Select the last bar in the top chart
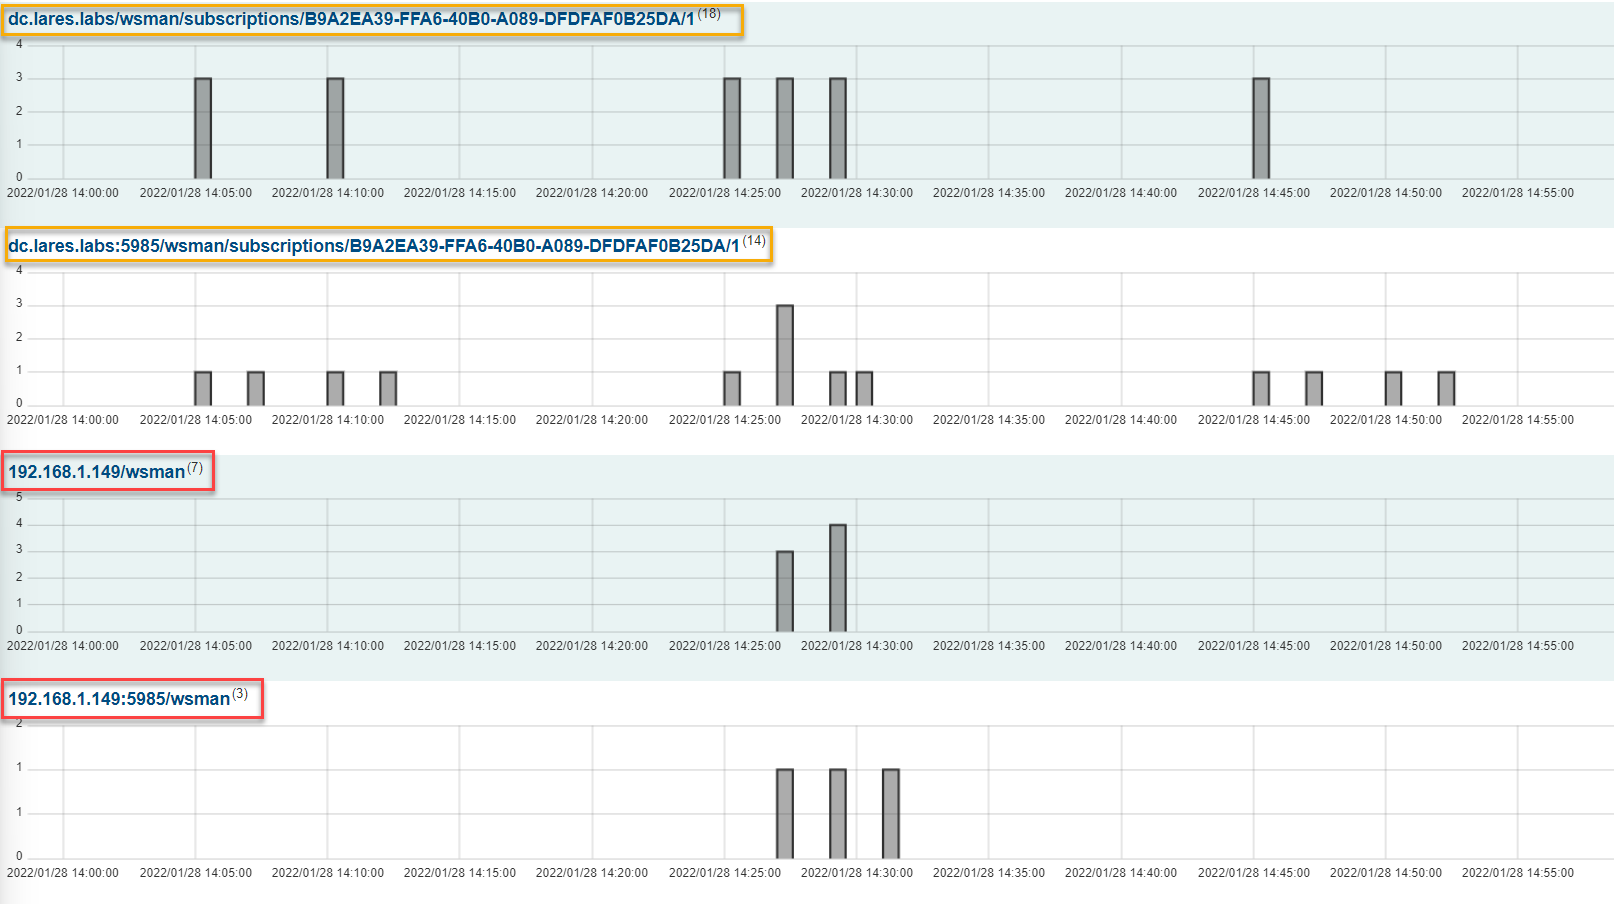This screenshot has height=904, width=1614. click(x=1261, y=128)
